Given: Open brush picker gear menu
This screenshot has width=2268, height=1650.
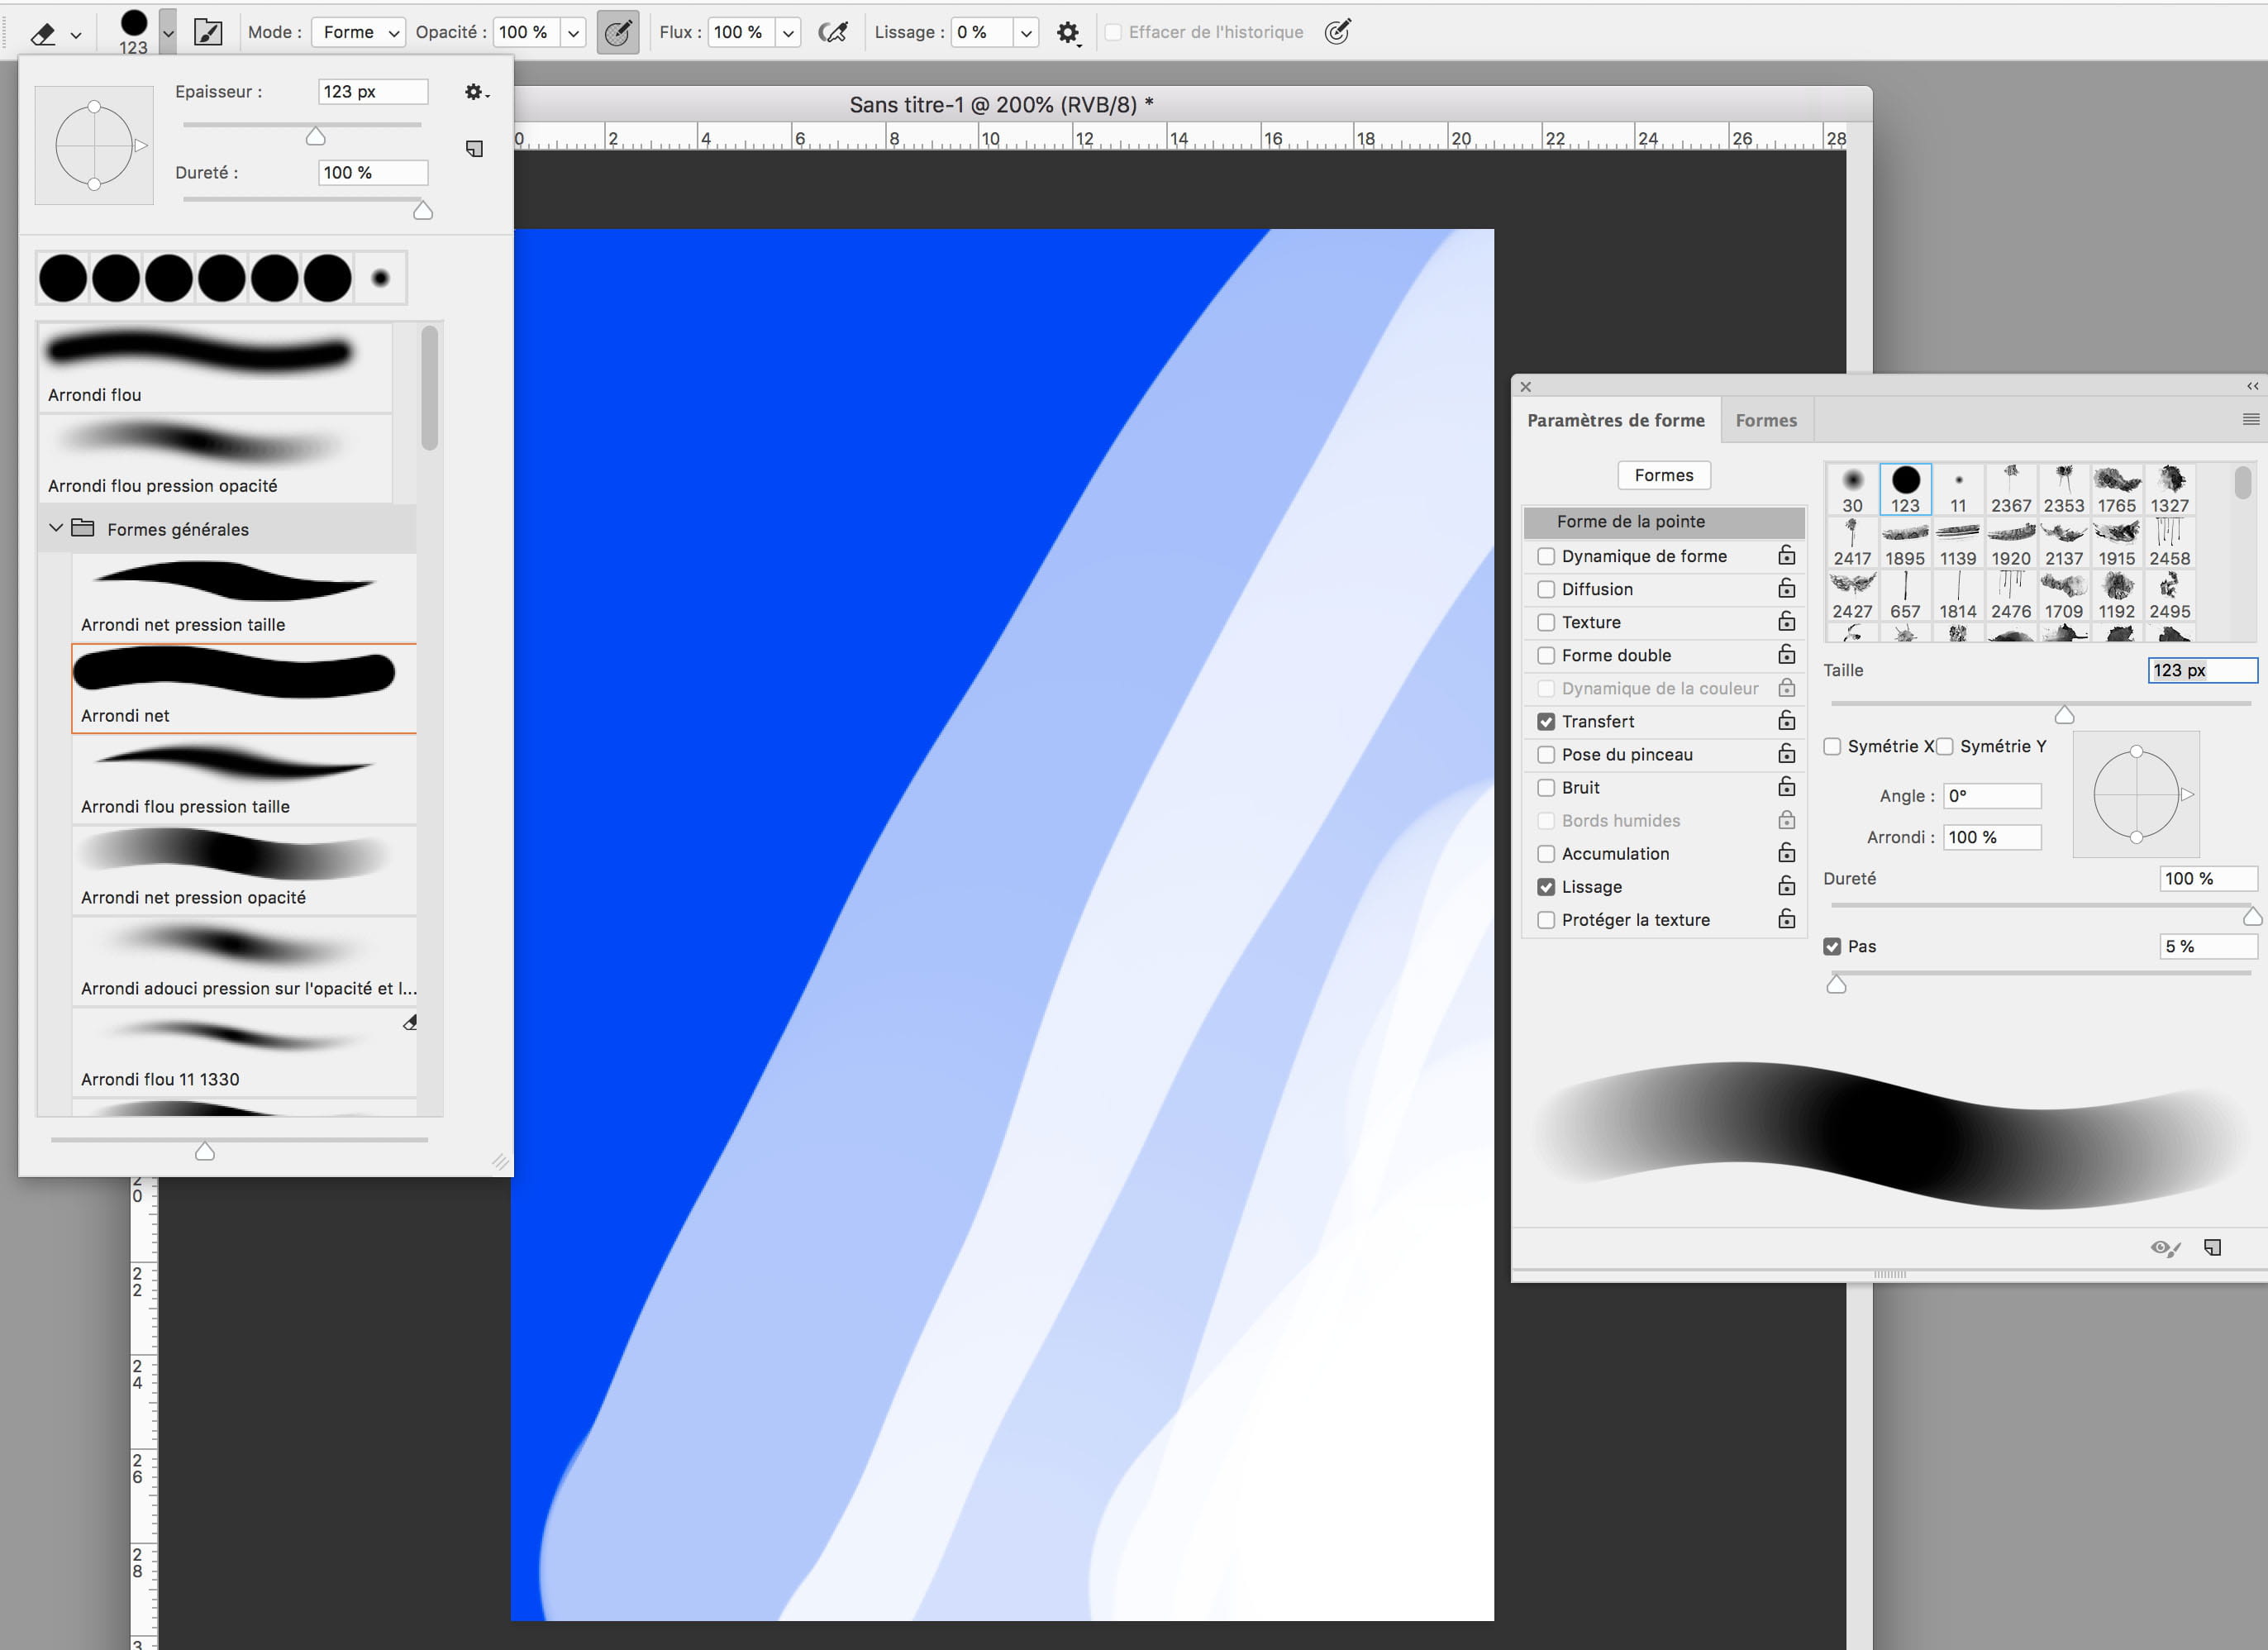Looking at the screenshot, I should pyautogui.click(x=476, y=92).
